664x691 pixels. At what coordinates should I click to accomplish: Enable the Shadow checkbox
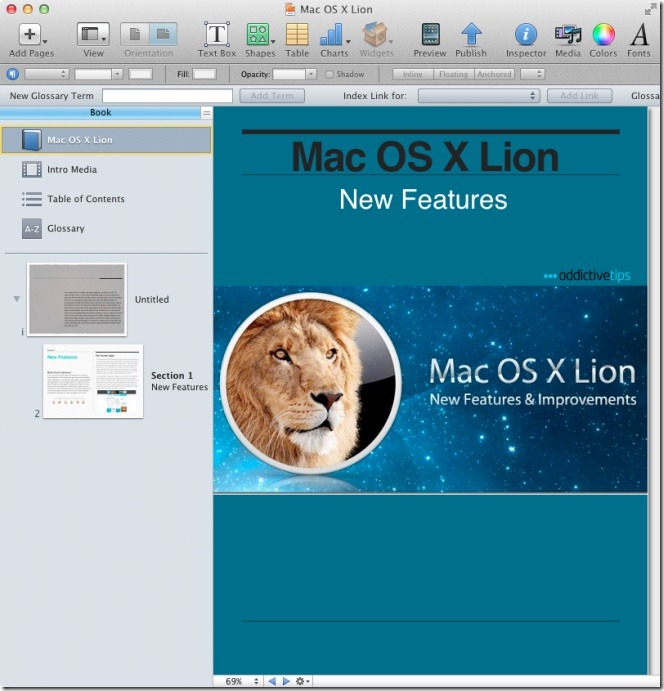[x=329, y=74]
